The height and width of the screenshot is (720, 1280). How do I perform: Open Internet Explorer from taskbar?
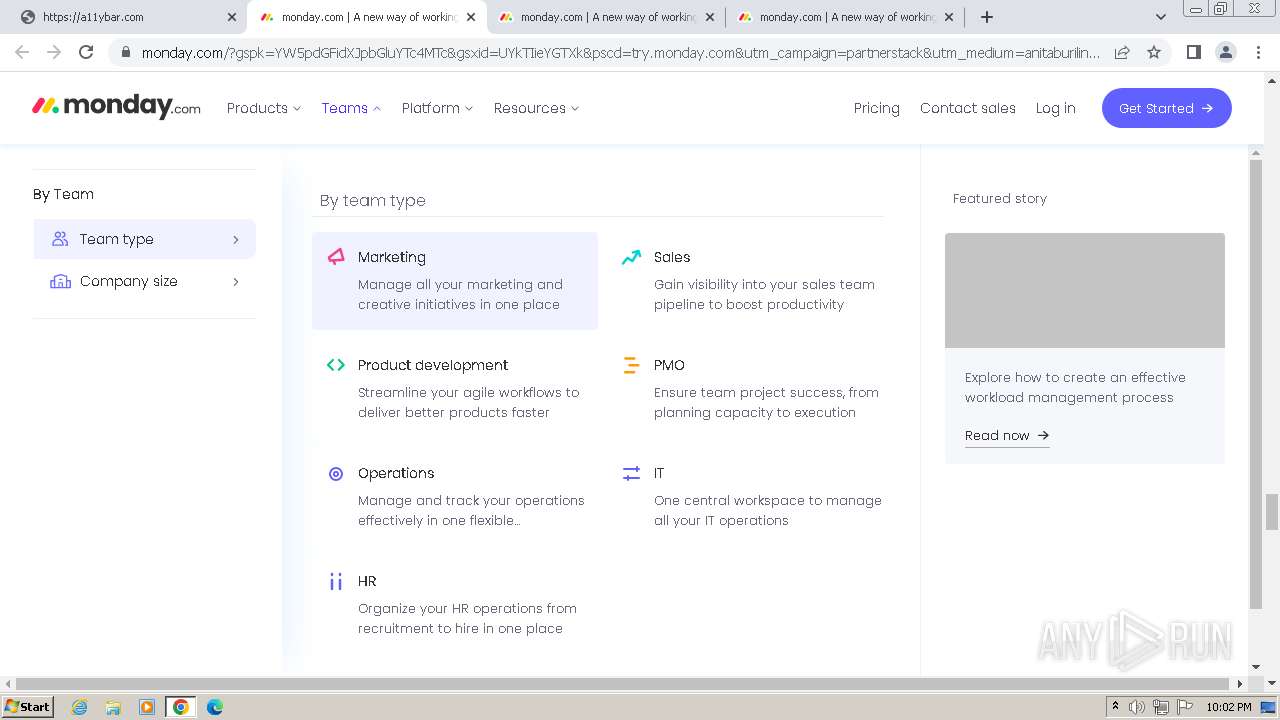80,707
